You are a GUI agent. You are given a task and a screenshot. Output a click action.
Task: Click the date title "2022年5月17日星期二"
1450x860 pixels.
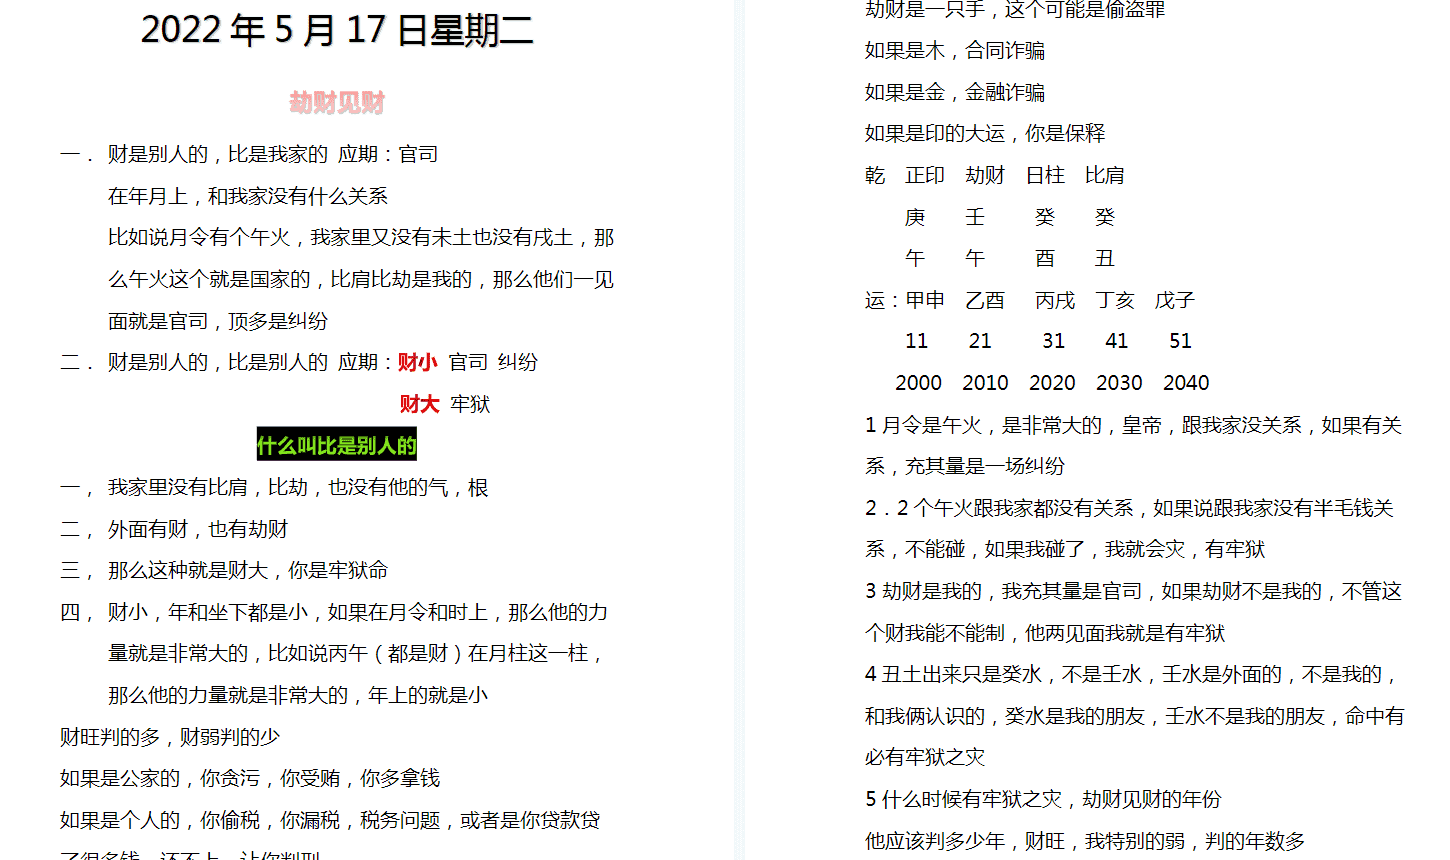pyautogui.click(x=337, y=30)
